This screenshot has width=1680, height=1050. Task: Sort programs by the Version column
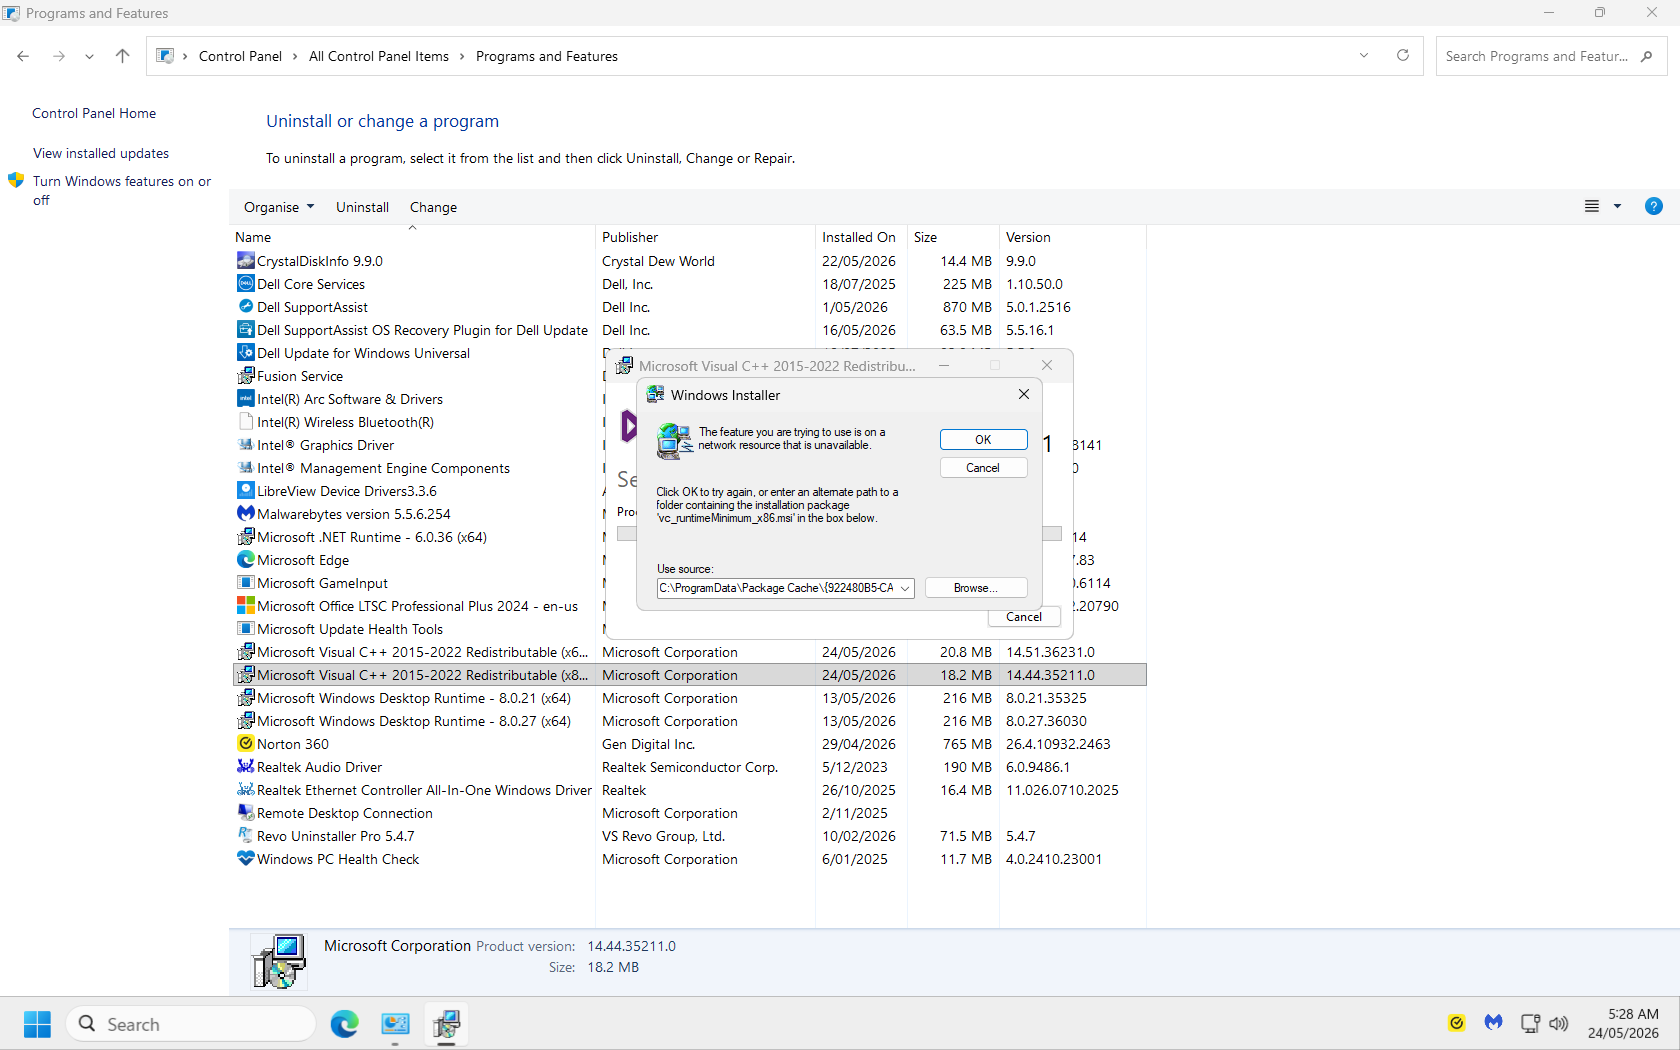coord(1073,237)
